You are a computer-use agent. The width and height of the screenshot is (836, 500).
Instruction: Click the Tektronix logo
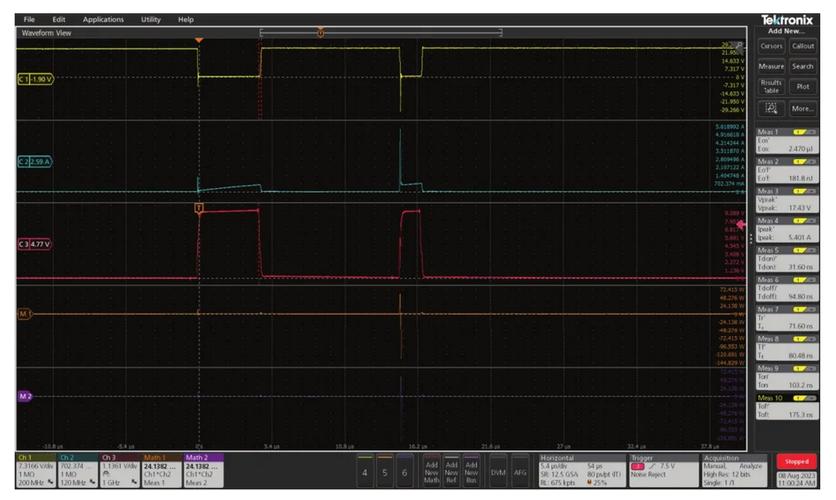pyautogui.click(x=787, y=20)
